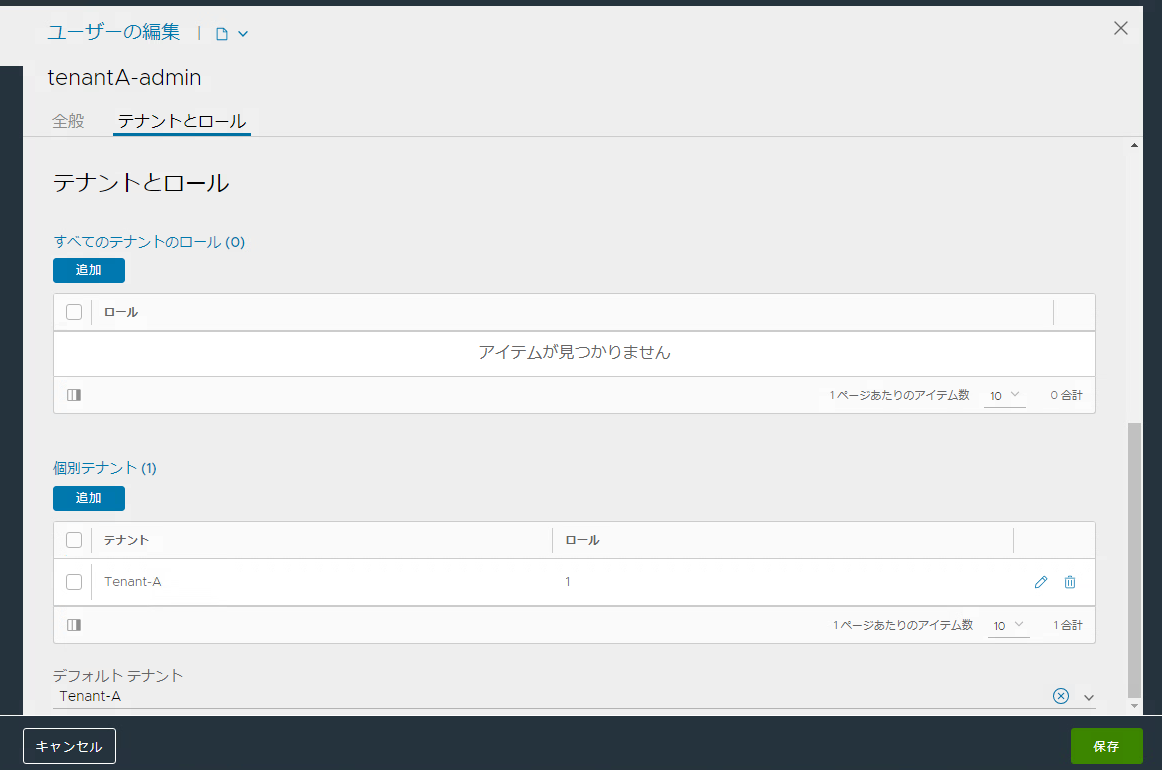This screenshot has width=1162, height=770.
Task: Check the roles table header checkbox
Action: tap(74, 311)
